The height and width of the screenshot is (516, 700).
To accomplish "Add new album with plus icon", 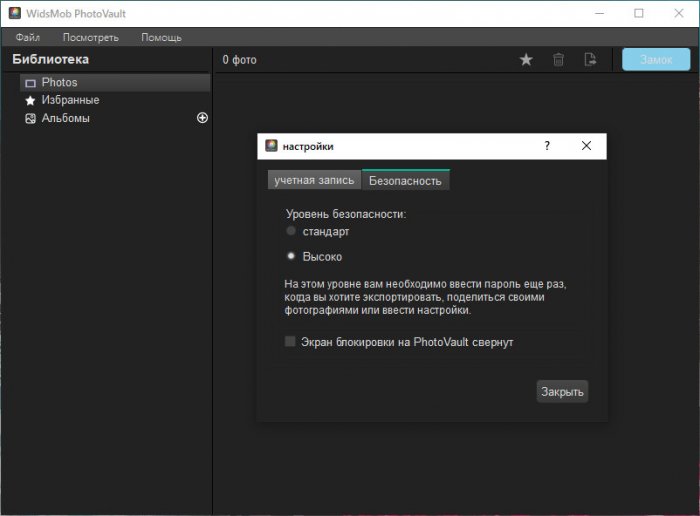I will 202,118.
